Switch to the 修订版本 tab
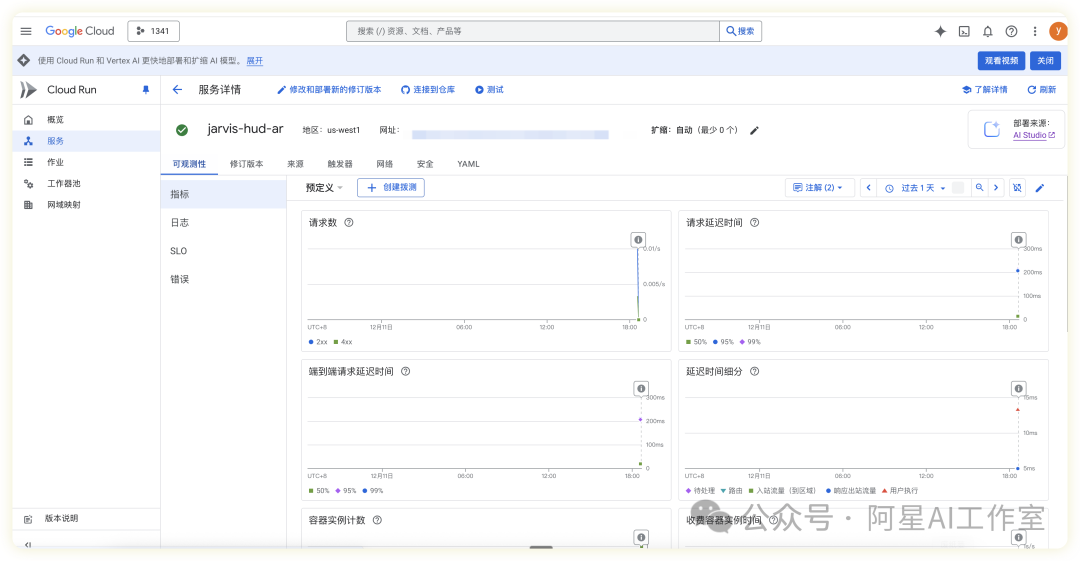This screenshot has height=561, width=1080. coord(246,163)
